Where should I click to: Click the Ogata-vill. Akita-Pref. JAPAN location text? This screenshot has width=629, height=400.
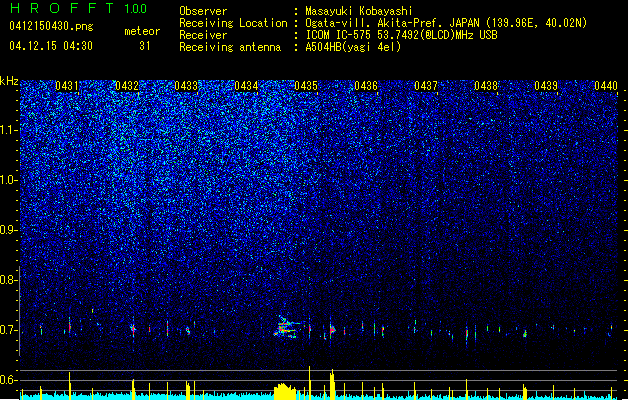(446, 23)
